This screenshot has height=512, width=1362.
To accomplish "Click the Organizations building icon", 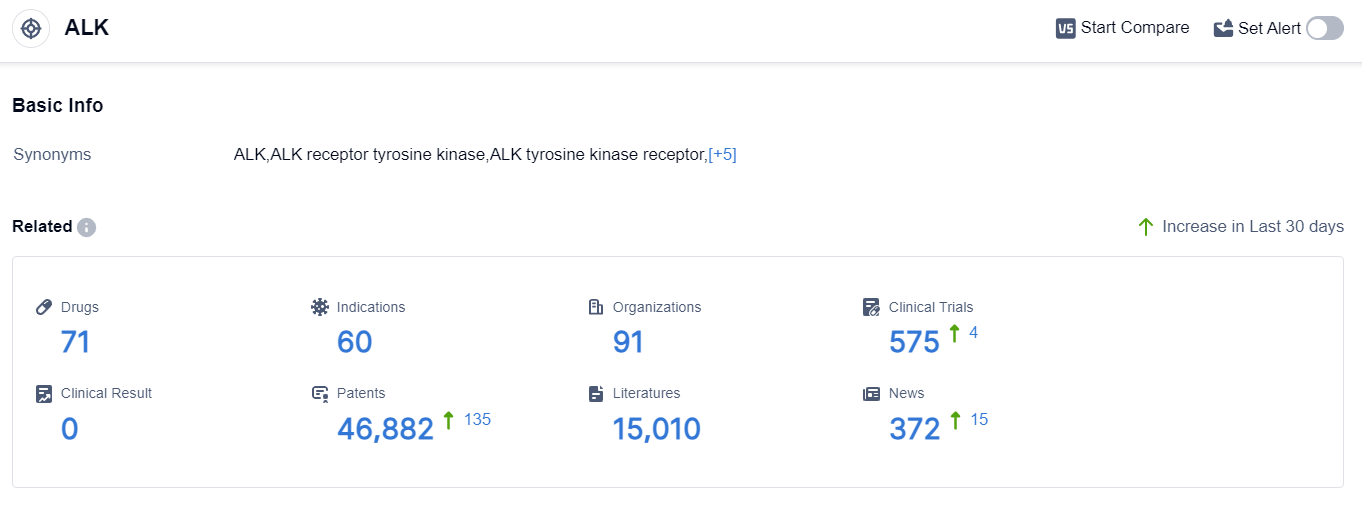I will point(596,307).
